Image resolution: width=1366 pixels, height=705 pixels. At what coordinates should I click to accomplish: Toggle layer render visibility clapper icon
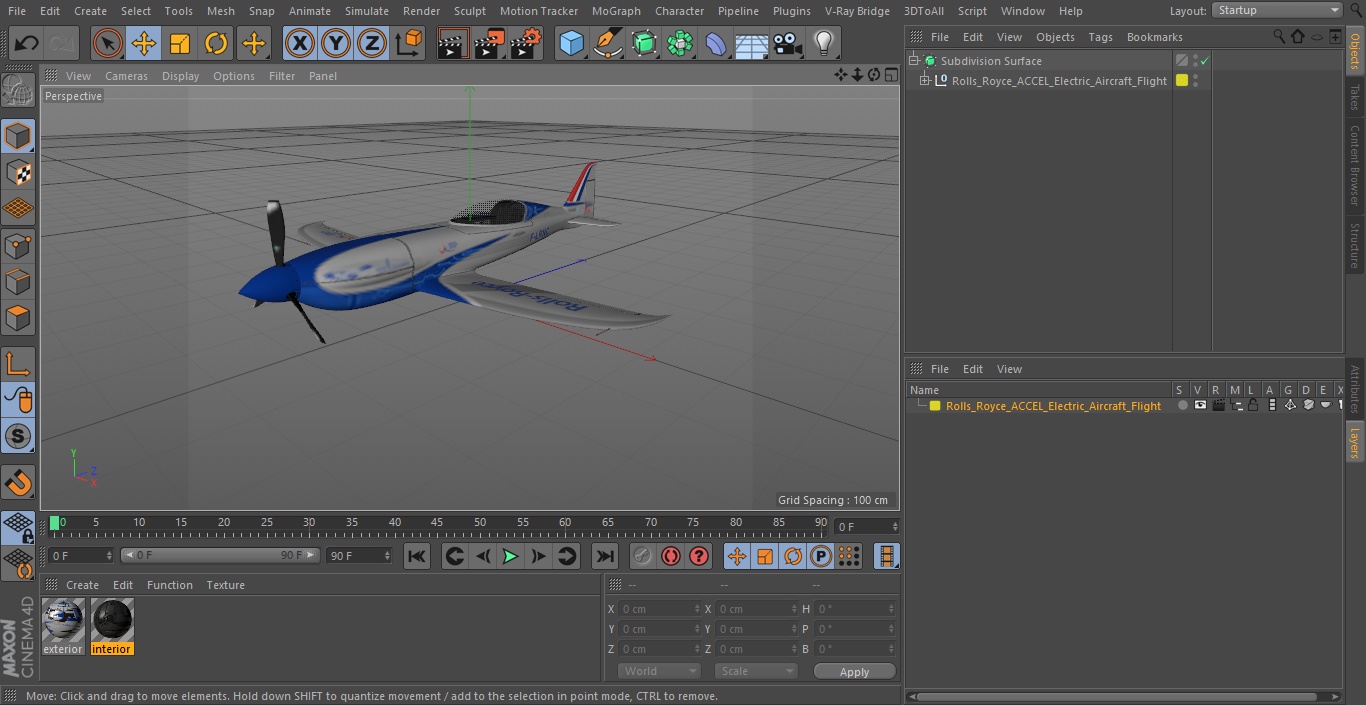[1217, 406]
